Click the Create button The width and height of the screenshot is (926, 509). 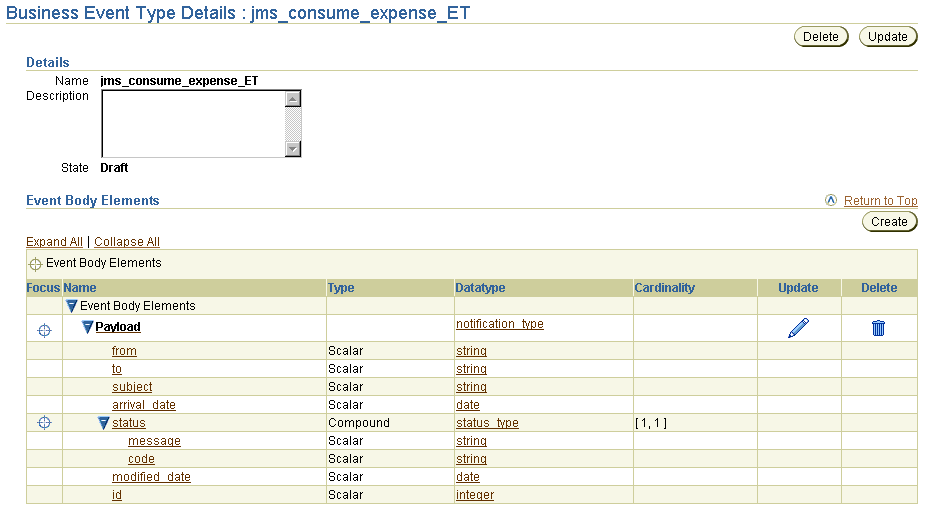(889, 221)
